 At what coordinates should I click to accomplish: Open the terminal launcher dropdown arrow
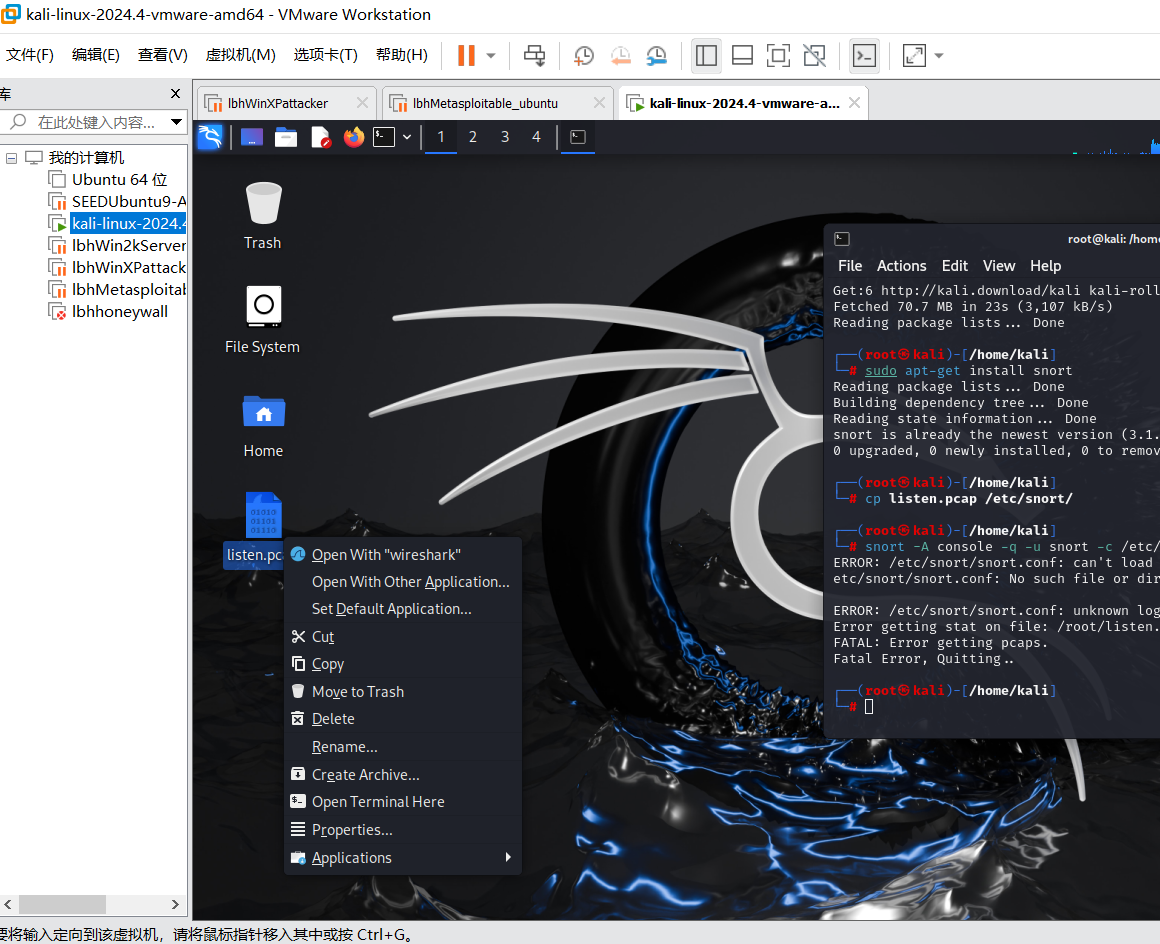pyautogui.click(x=407, y=137)
